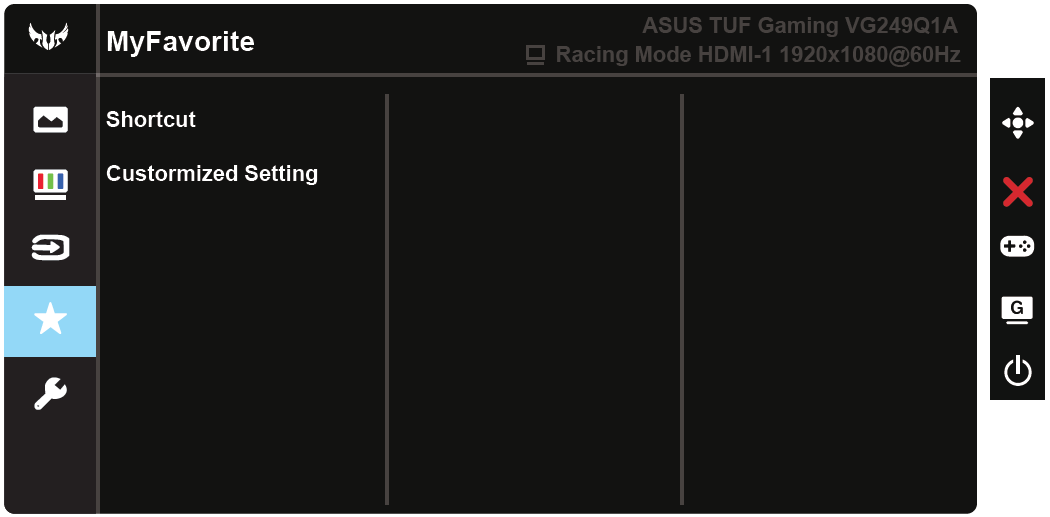Screen dimensions: 1050x517
Task: Exit the OSD with red X
Action: [x=1017, y=191]
